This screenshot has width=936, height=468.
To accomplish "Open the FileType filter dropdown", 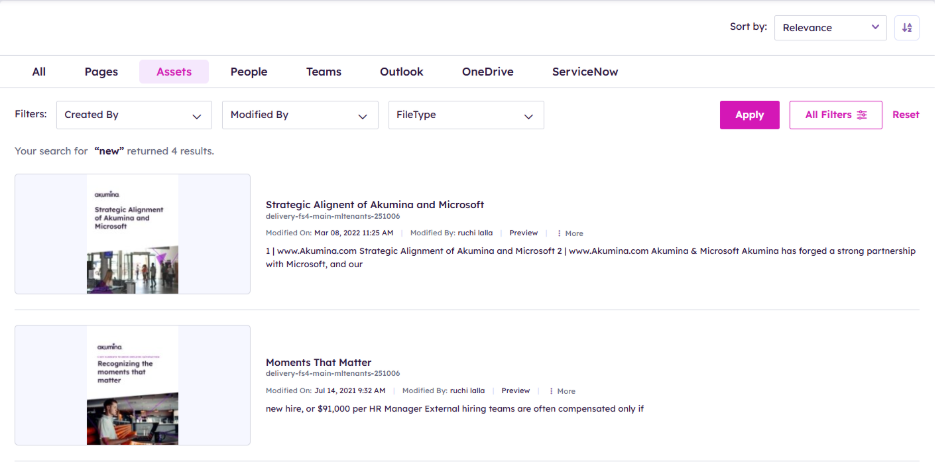I will pyautogui.click(x=466, y=115).
